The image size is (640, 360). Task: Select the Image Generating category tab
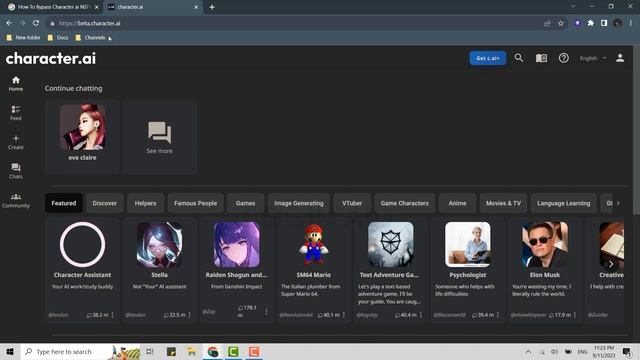[299, 203]
